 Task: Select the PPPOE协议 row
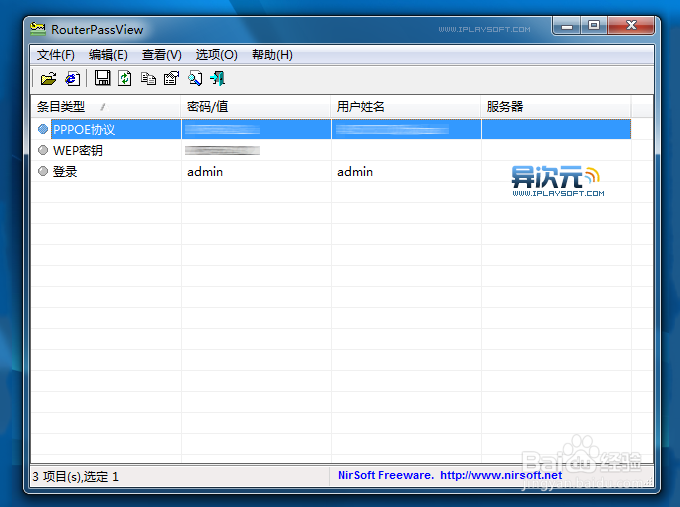pos(331,129)
